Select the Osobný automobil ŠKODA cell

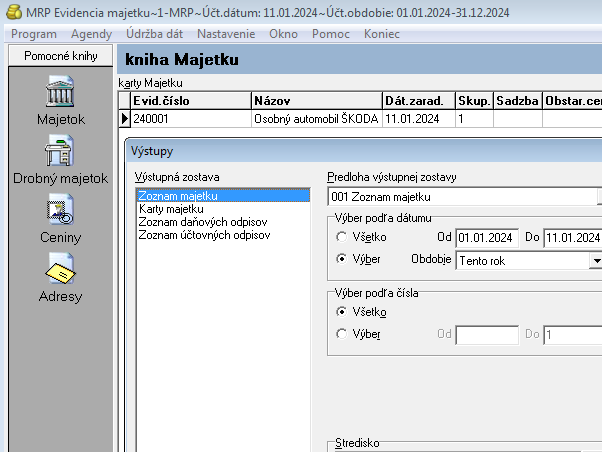pos(317,119)
